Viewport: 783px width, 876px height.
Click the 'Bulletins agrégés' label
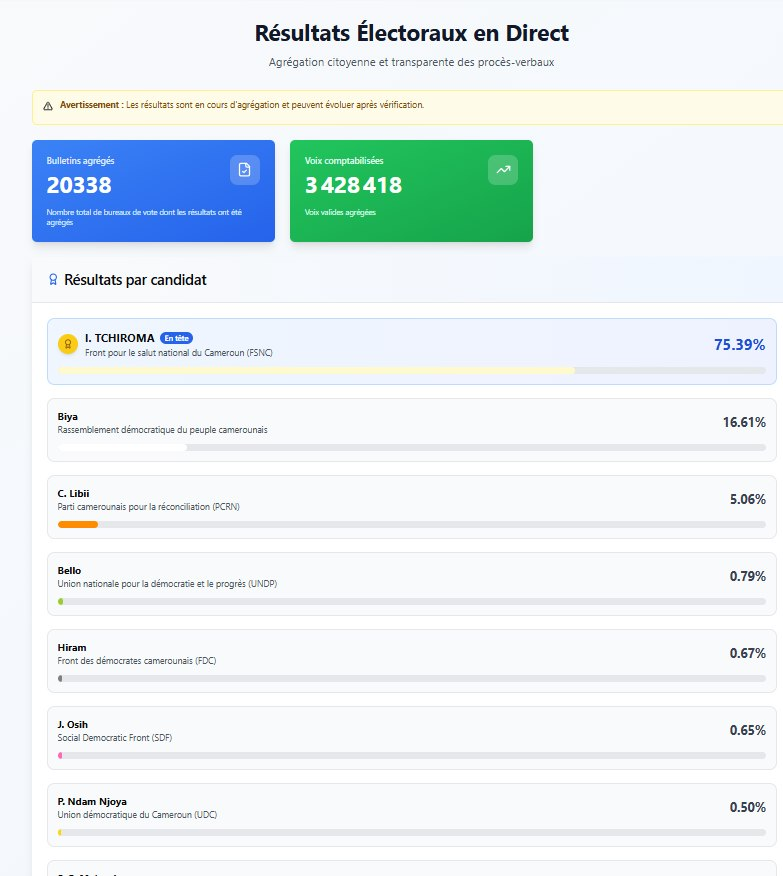point(80,160)
